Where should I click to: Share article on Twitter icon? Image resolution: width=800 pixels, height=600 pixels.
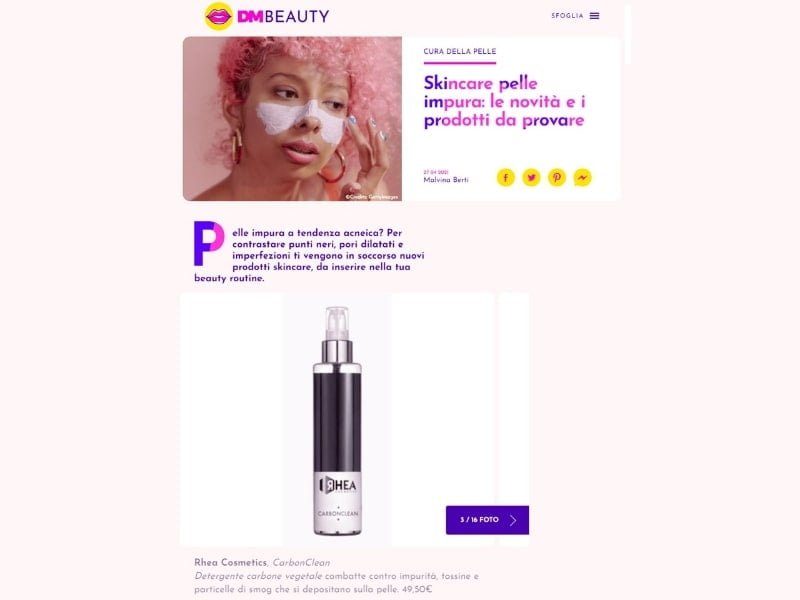pos(531,178)
